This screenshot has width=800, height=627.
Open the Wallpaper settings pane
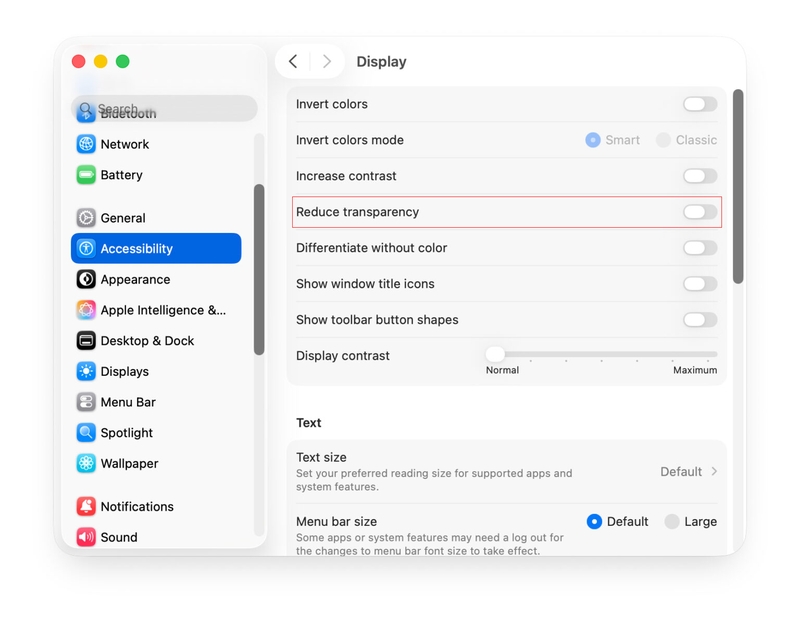click(156, 463)
